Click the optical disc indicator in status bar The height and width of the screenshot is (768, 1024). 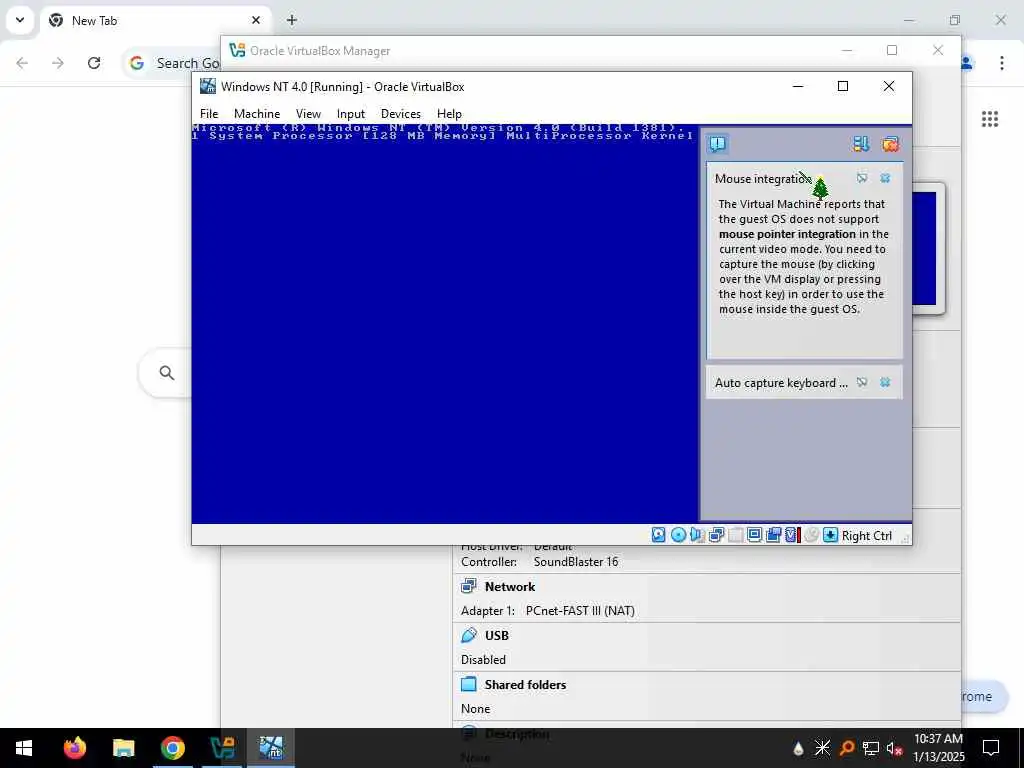[x=678, y=535]
